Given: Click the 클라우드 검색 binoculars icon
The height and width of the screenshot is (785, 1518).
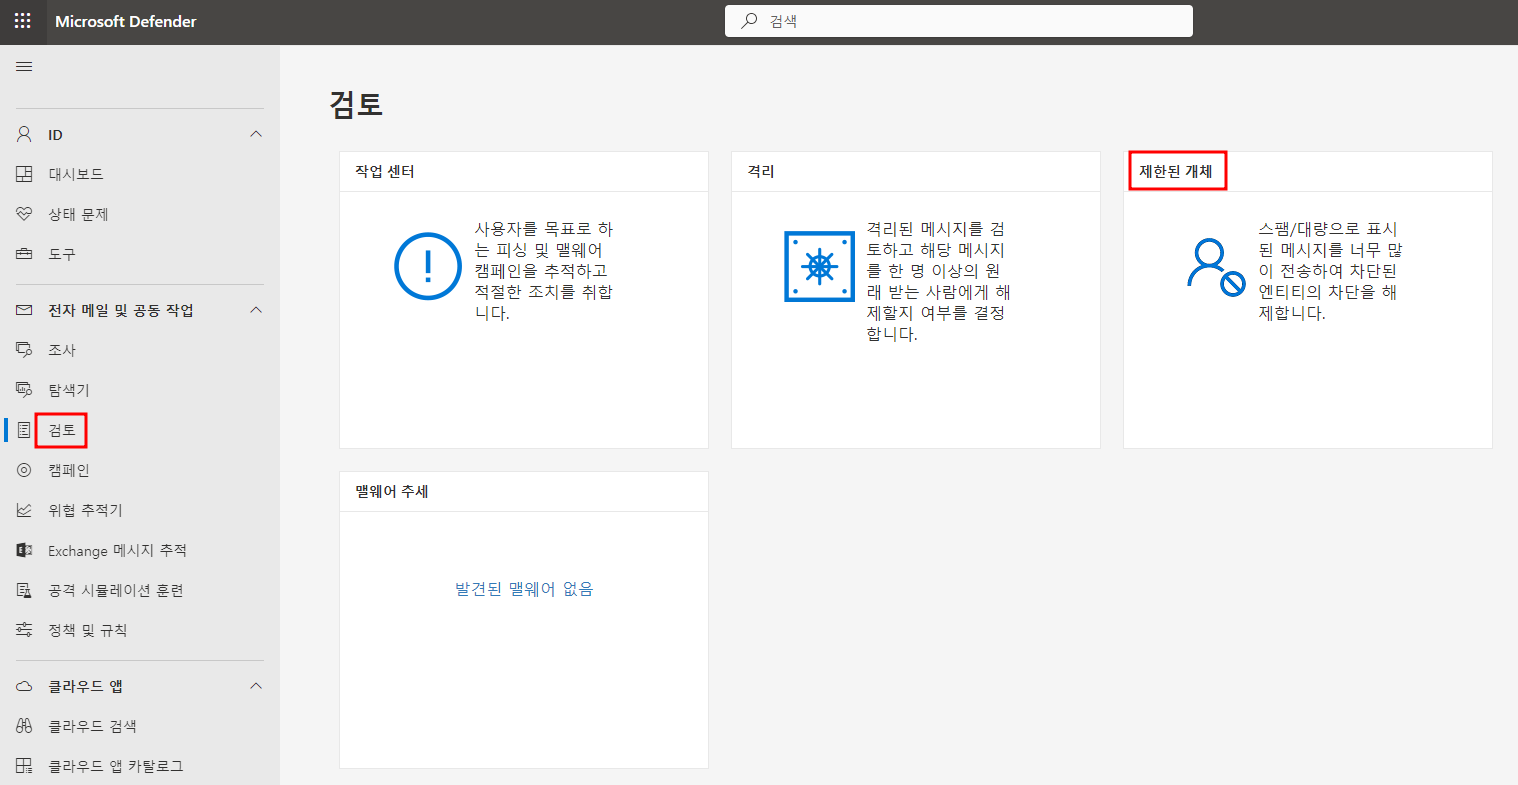Looking at the screenshot, I should (24, 726).
